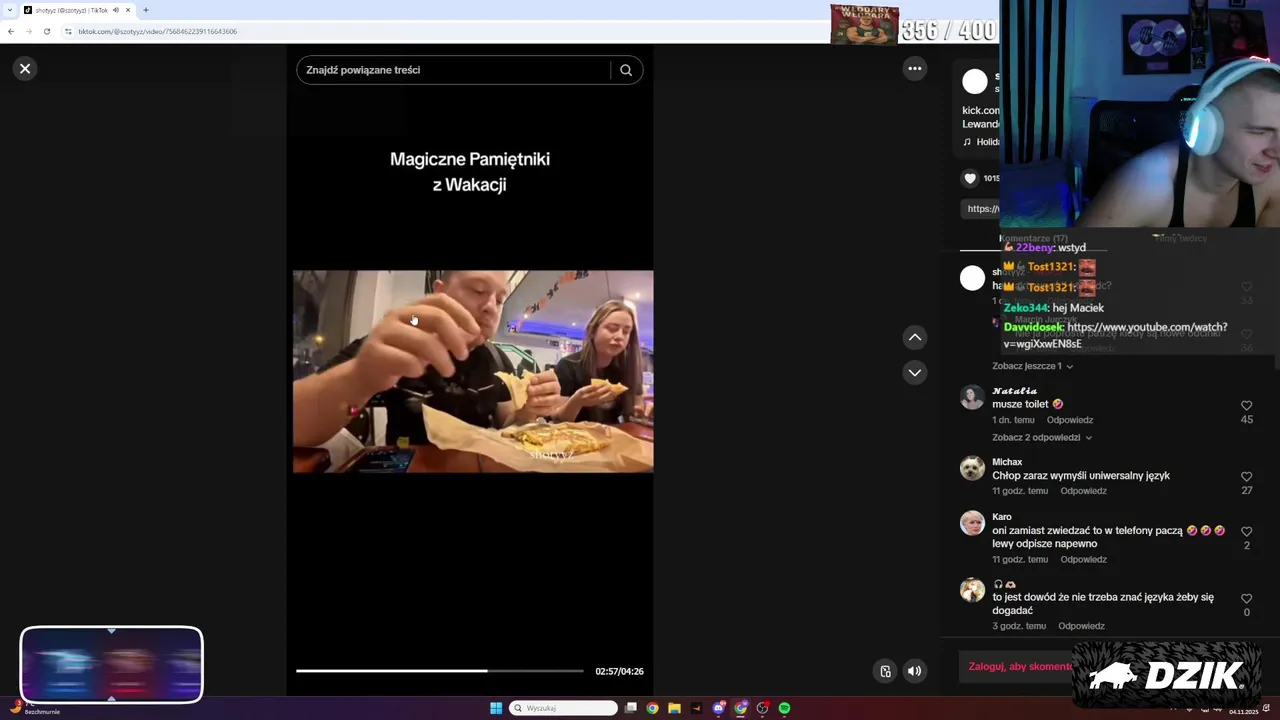Switch to the Komentarze (17) tab
The image size is (1280, 720).
(1033, 238)
